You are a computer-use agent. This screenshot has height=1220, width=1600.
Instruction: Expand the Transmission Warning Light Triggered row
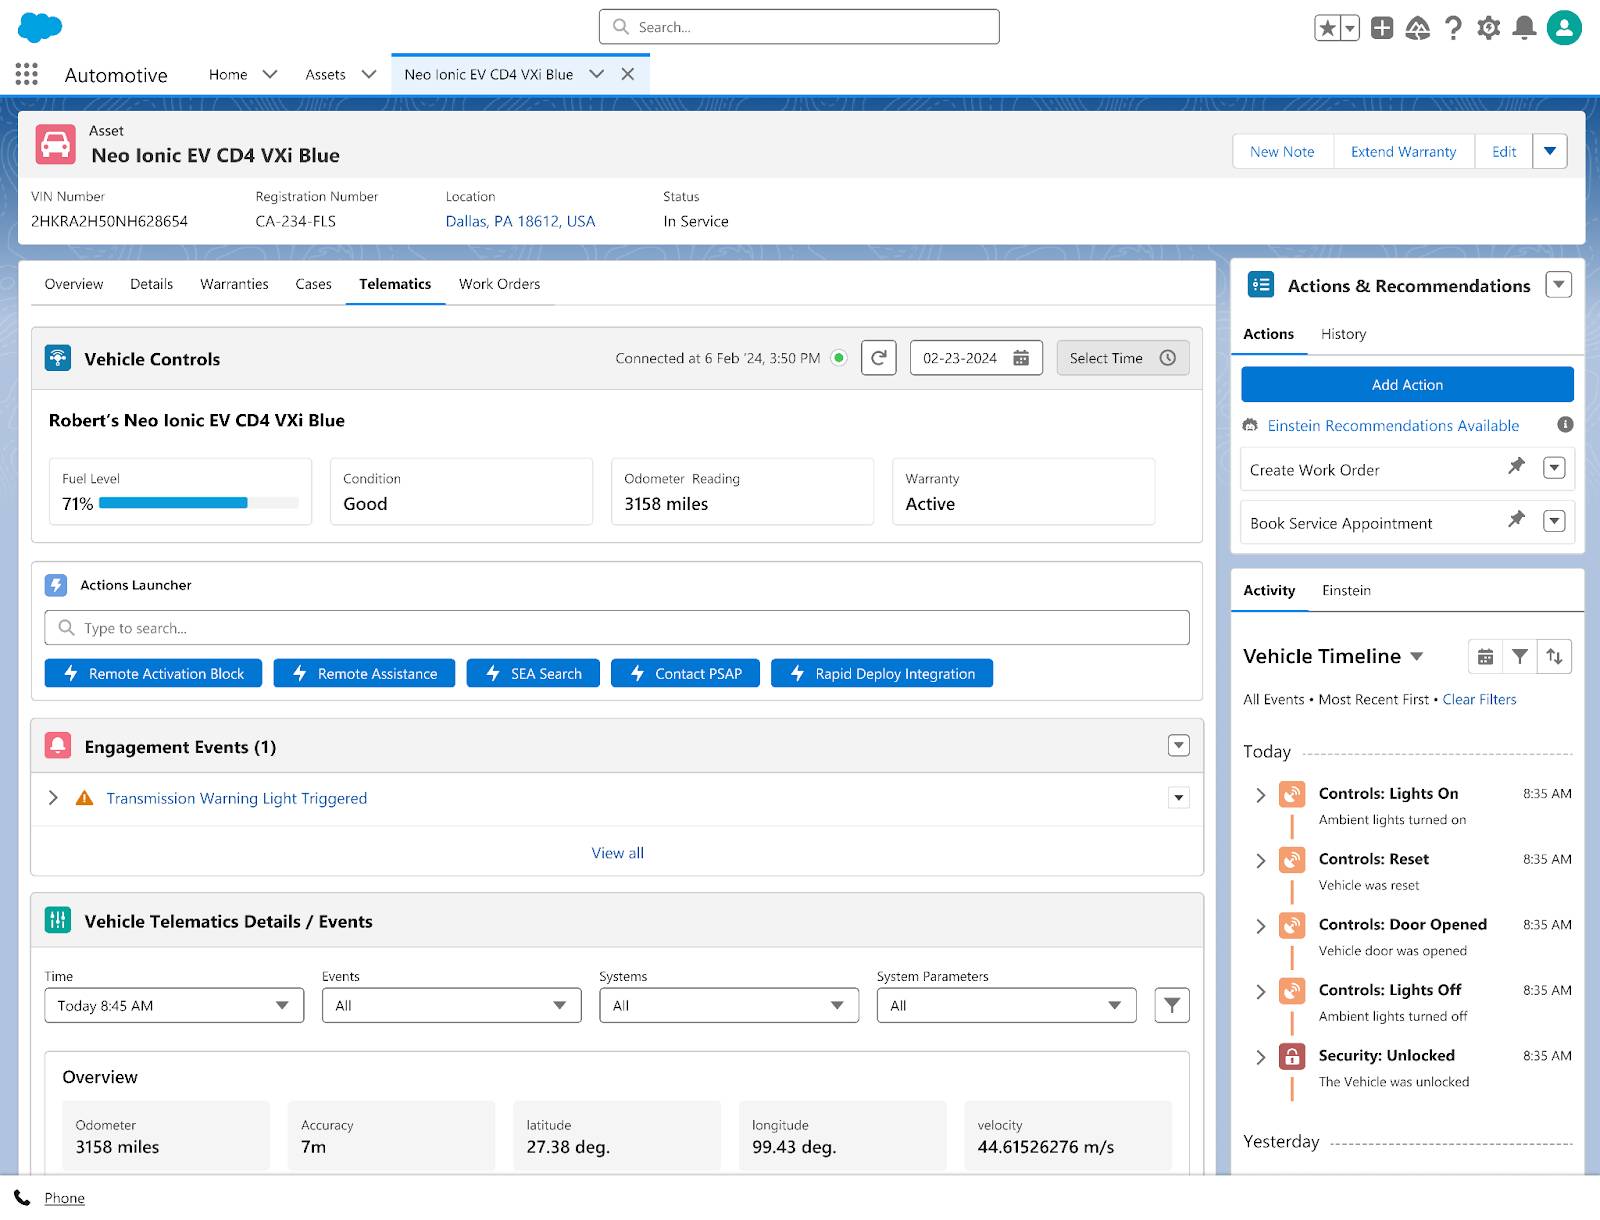(54, 798)
